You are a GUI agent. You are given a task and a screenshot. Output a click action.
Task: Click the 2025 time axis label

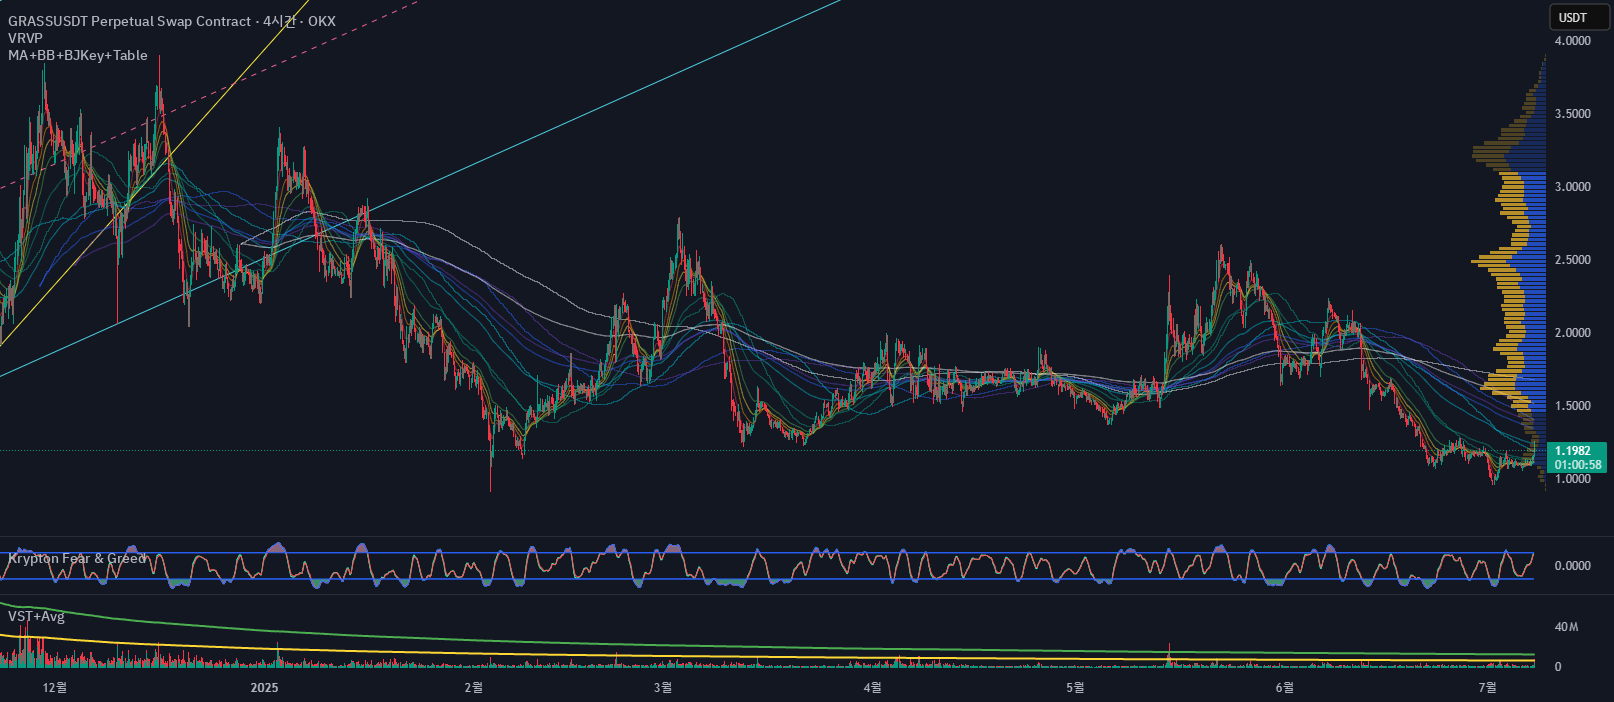pyautogui.click(x=264, y=687)
